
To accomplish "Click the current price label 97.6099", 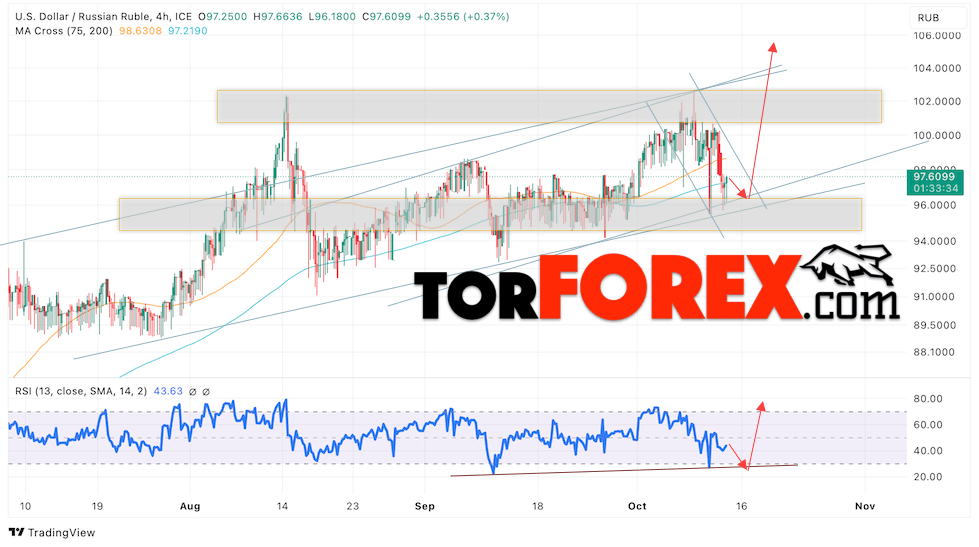I will (x=934, y=177).
